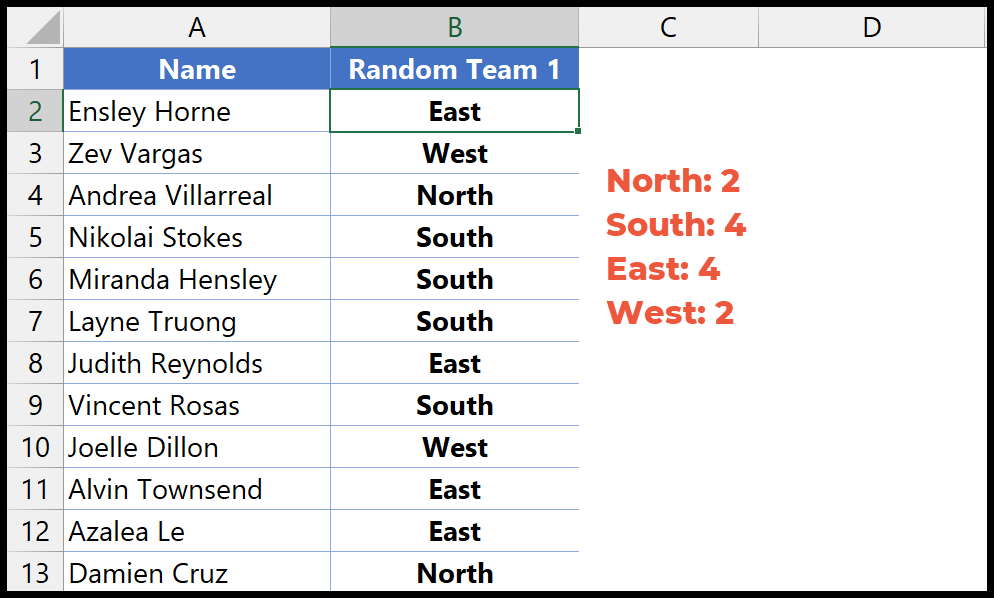Click the cell with Zev Vargas

196,153
